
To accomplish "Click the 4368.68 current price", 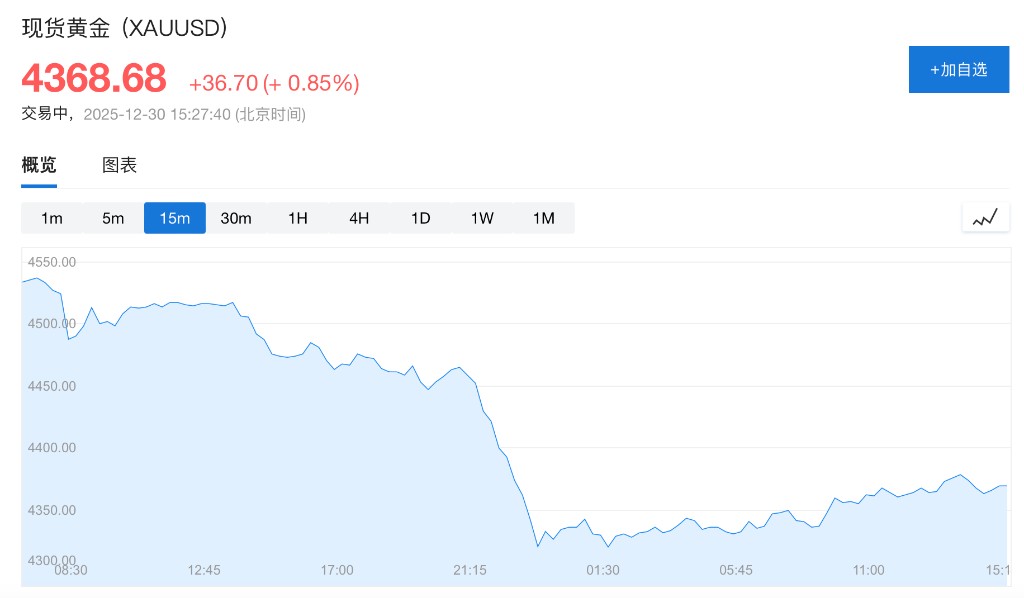I will (x=94, y=78).
